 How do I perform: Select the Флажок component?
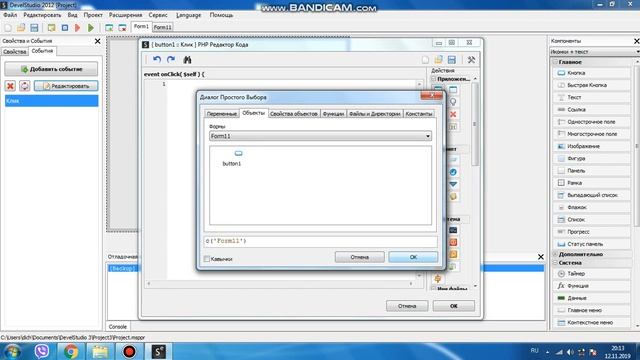592,207
